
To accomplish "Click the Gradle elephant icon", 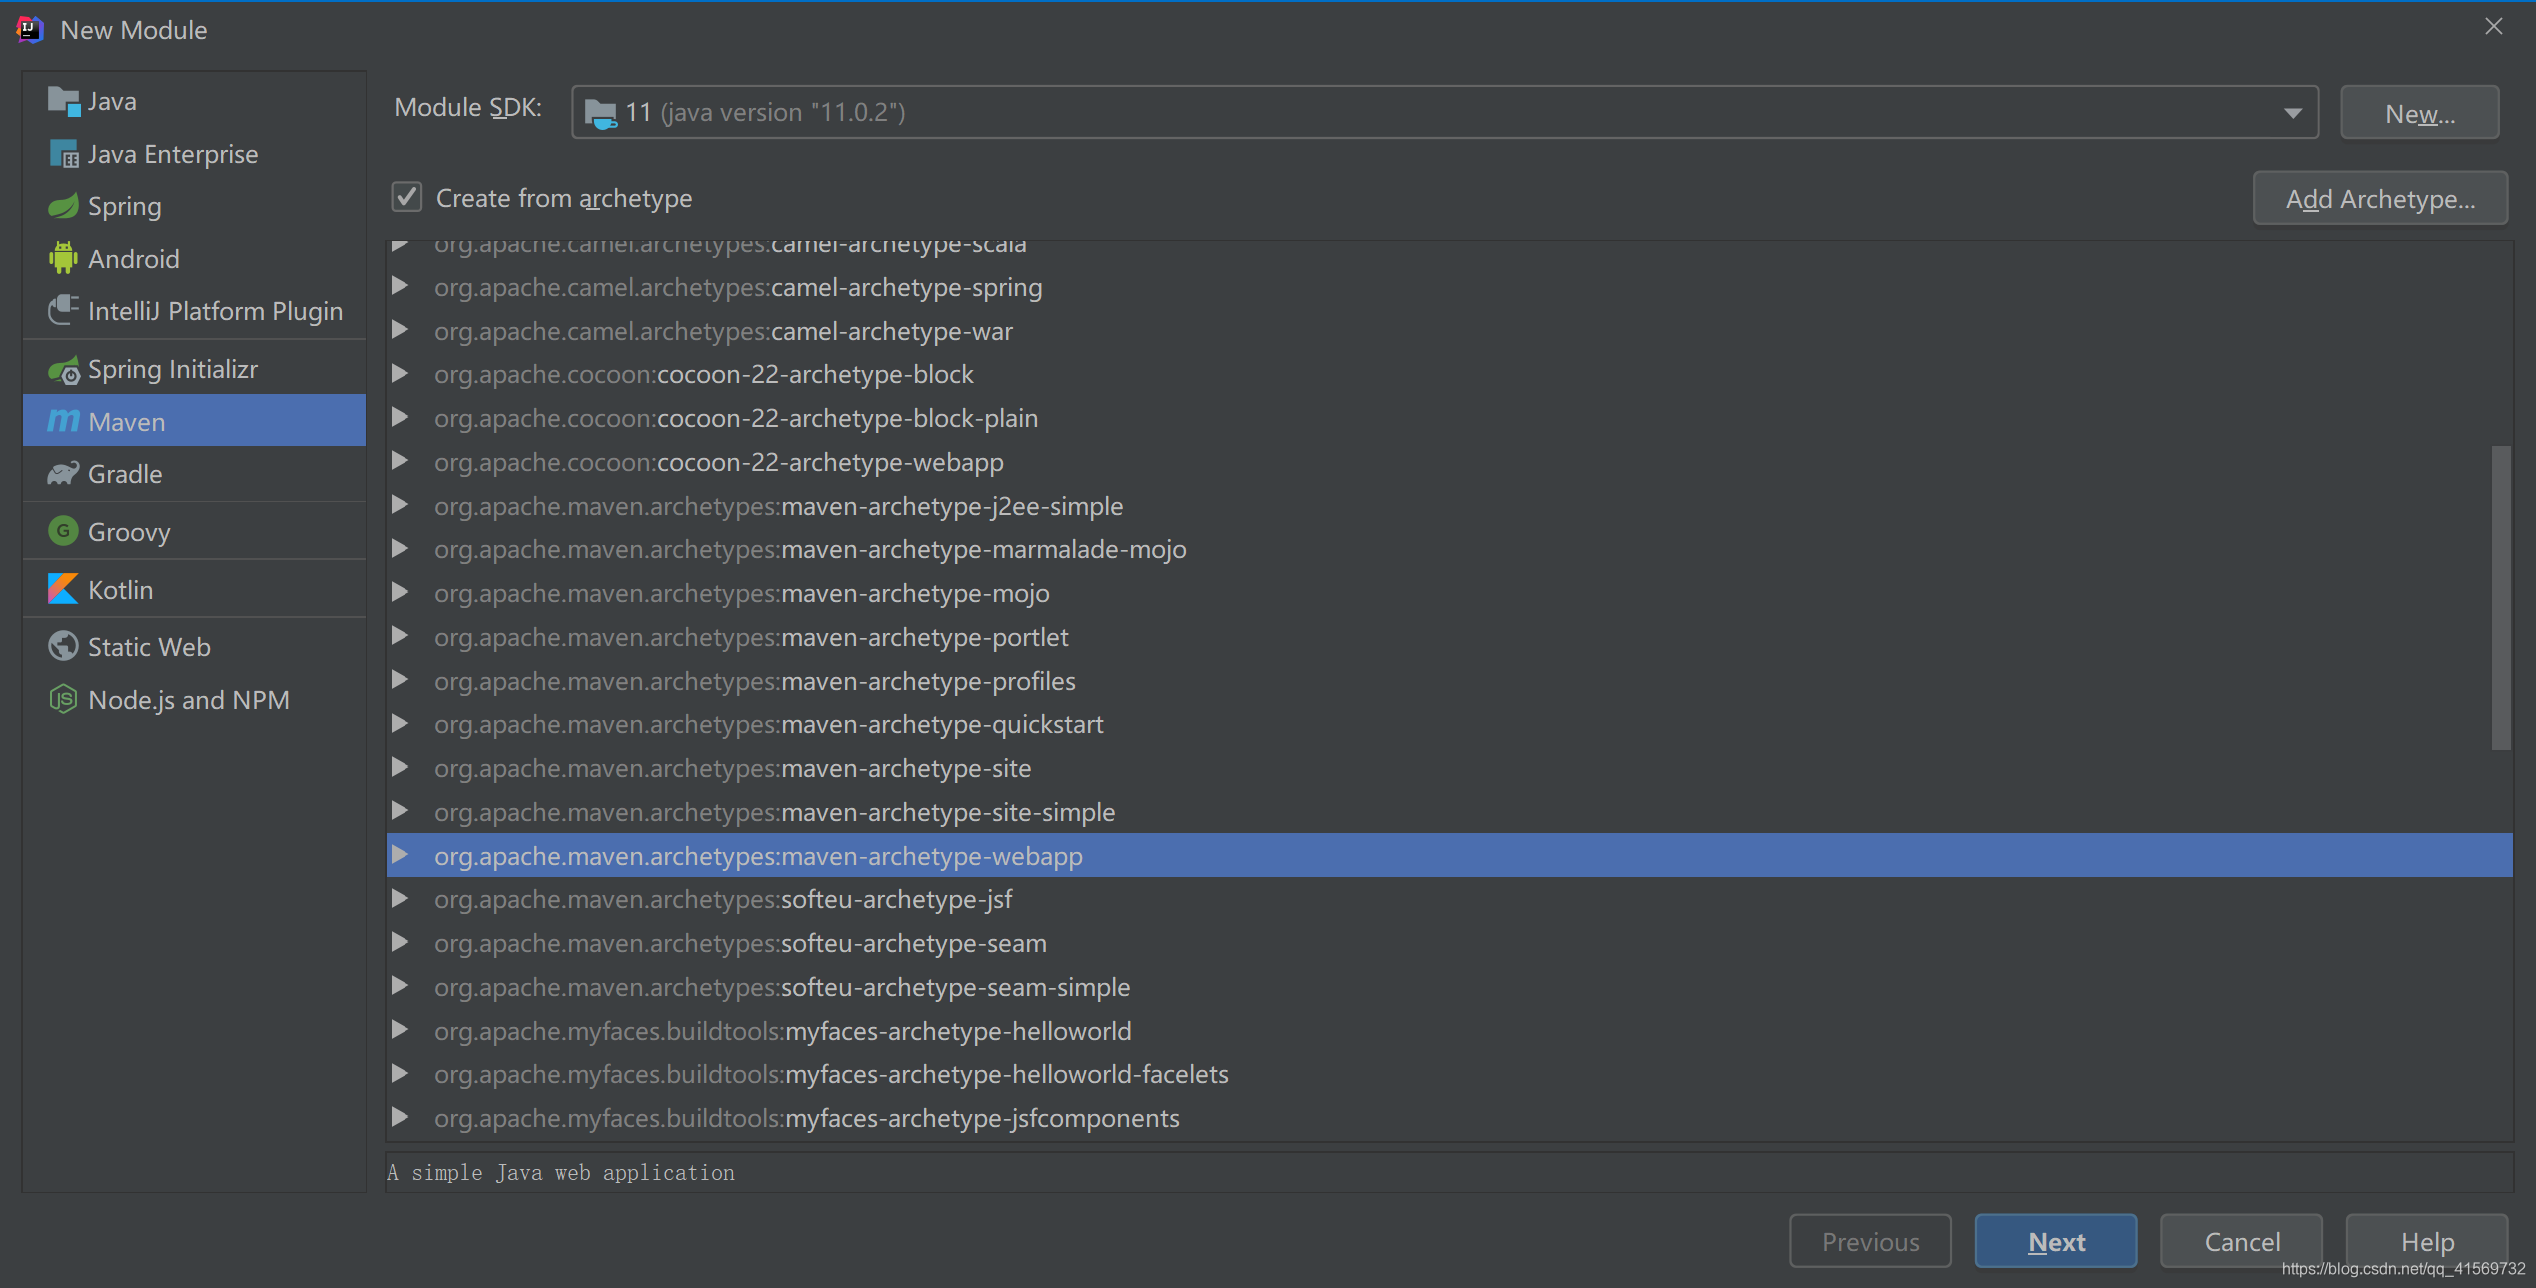I will [x=63, y=473].
